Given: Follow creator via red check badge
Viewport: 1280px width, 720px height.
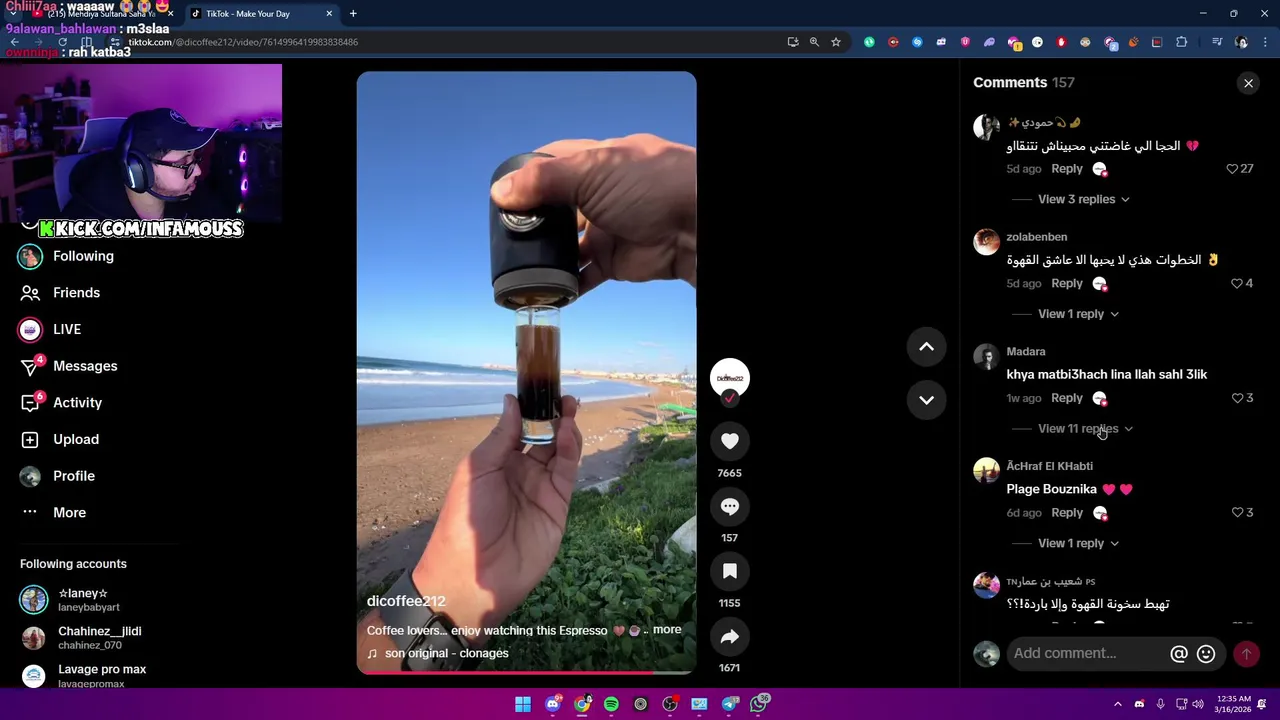Looking at the screenshot, I should click(x=730, y=398).
